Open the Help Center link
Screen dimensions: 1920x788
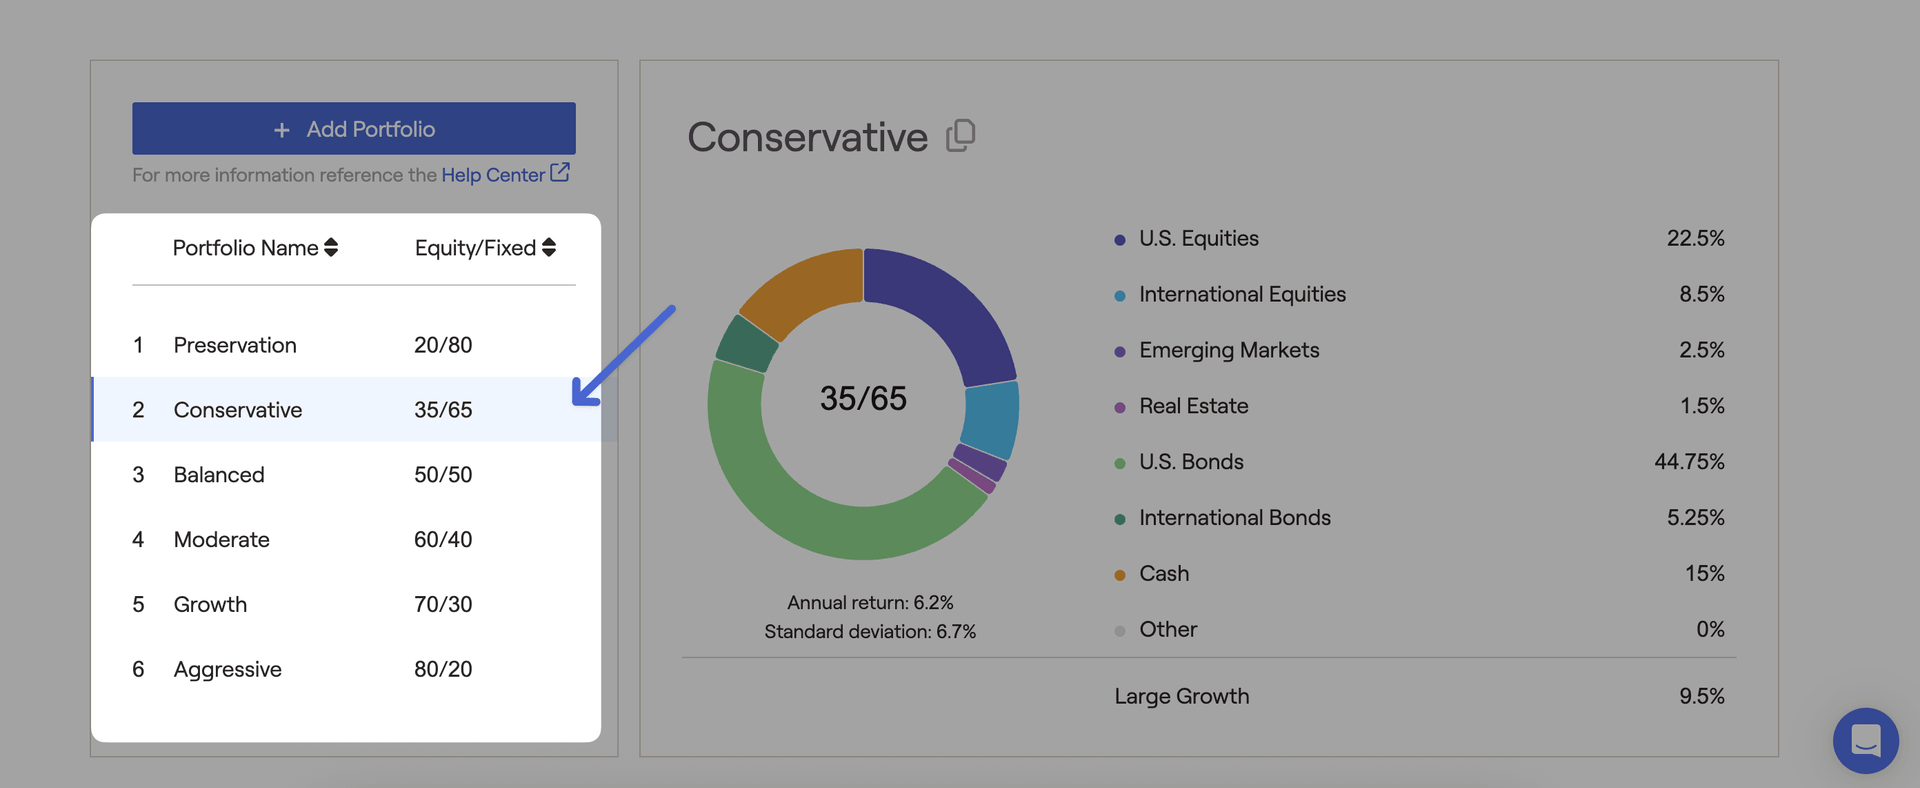(493, 175)
